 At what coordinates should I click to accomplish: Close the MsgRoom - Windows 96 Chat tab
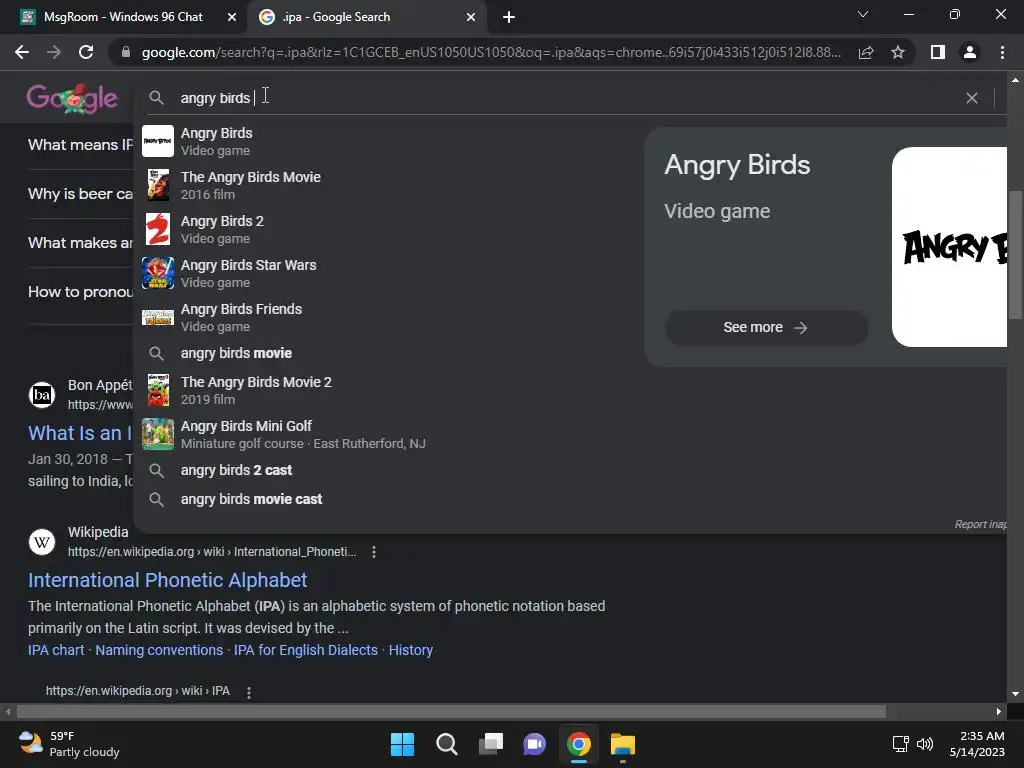point(231,17)
